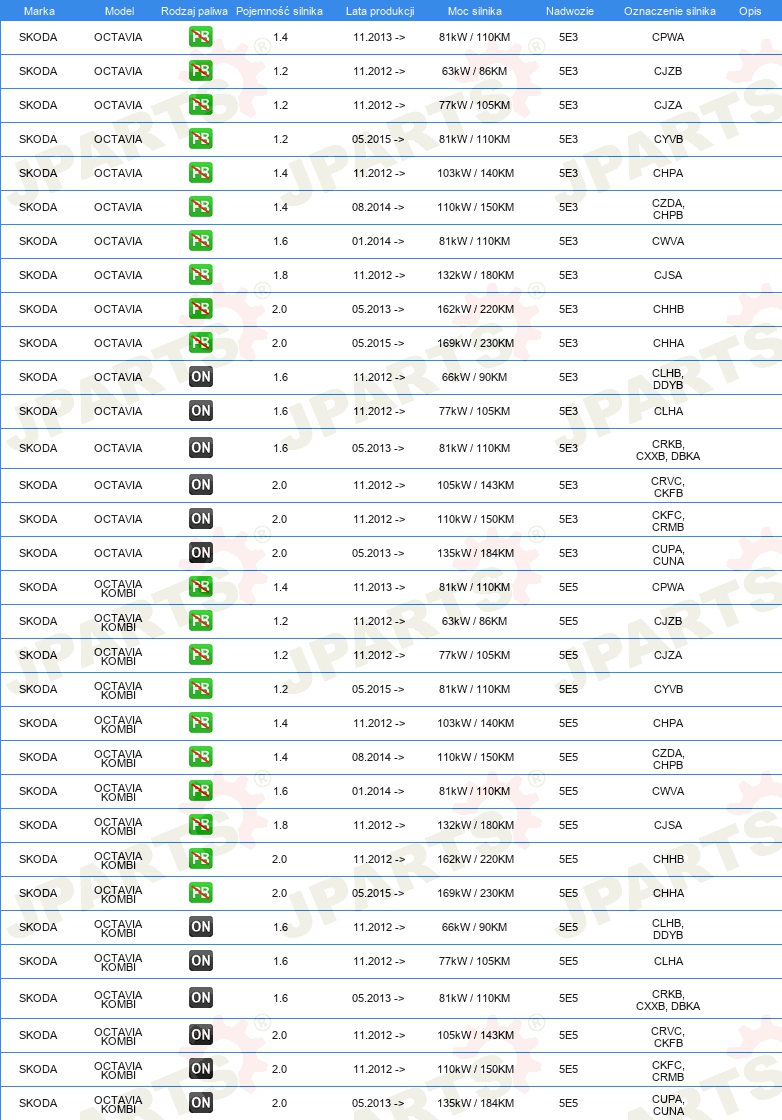This screenshot has height=1120, width=782.
Task: Click the 'Opis' column header
Action: pyautogui.click(x=750, y=11)
